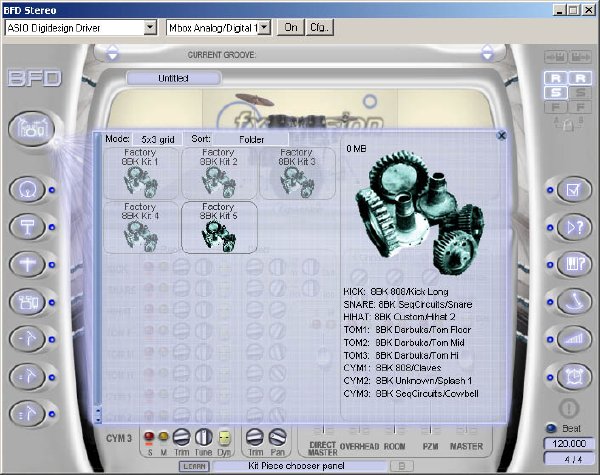Select the snare drum piece icon

click(28, 227)
